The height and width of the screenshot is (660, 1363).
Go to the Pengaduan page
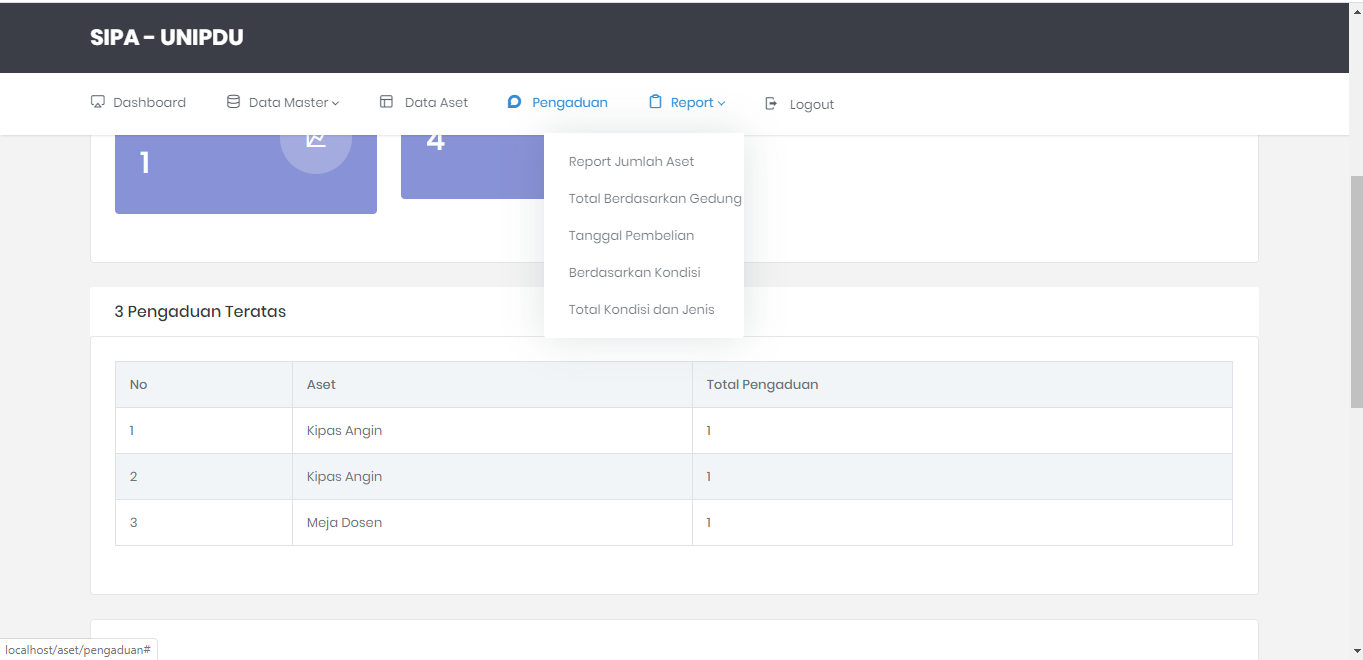coord(557,102)
